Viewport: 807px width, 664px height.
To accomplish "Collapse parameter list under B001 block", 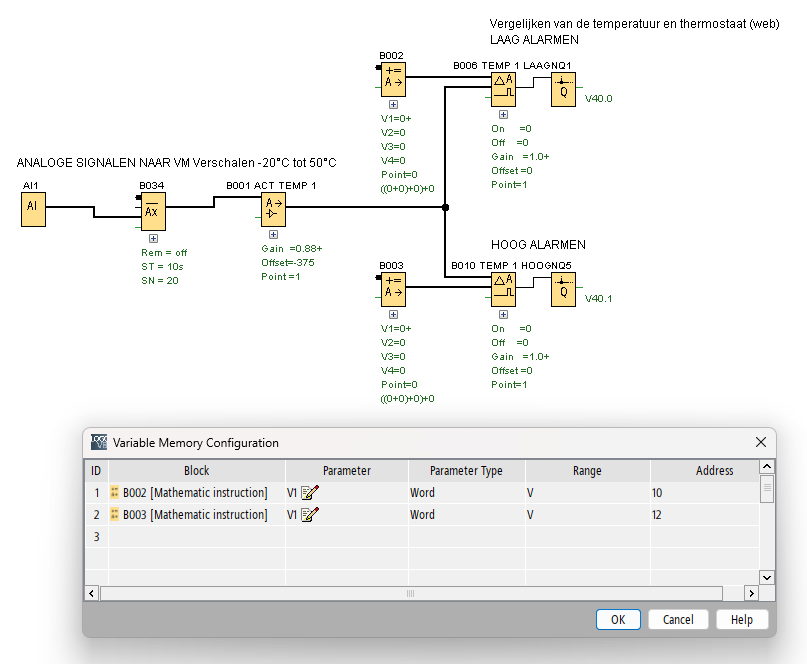I will (273, 234).
